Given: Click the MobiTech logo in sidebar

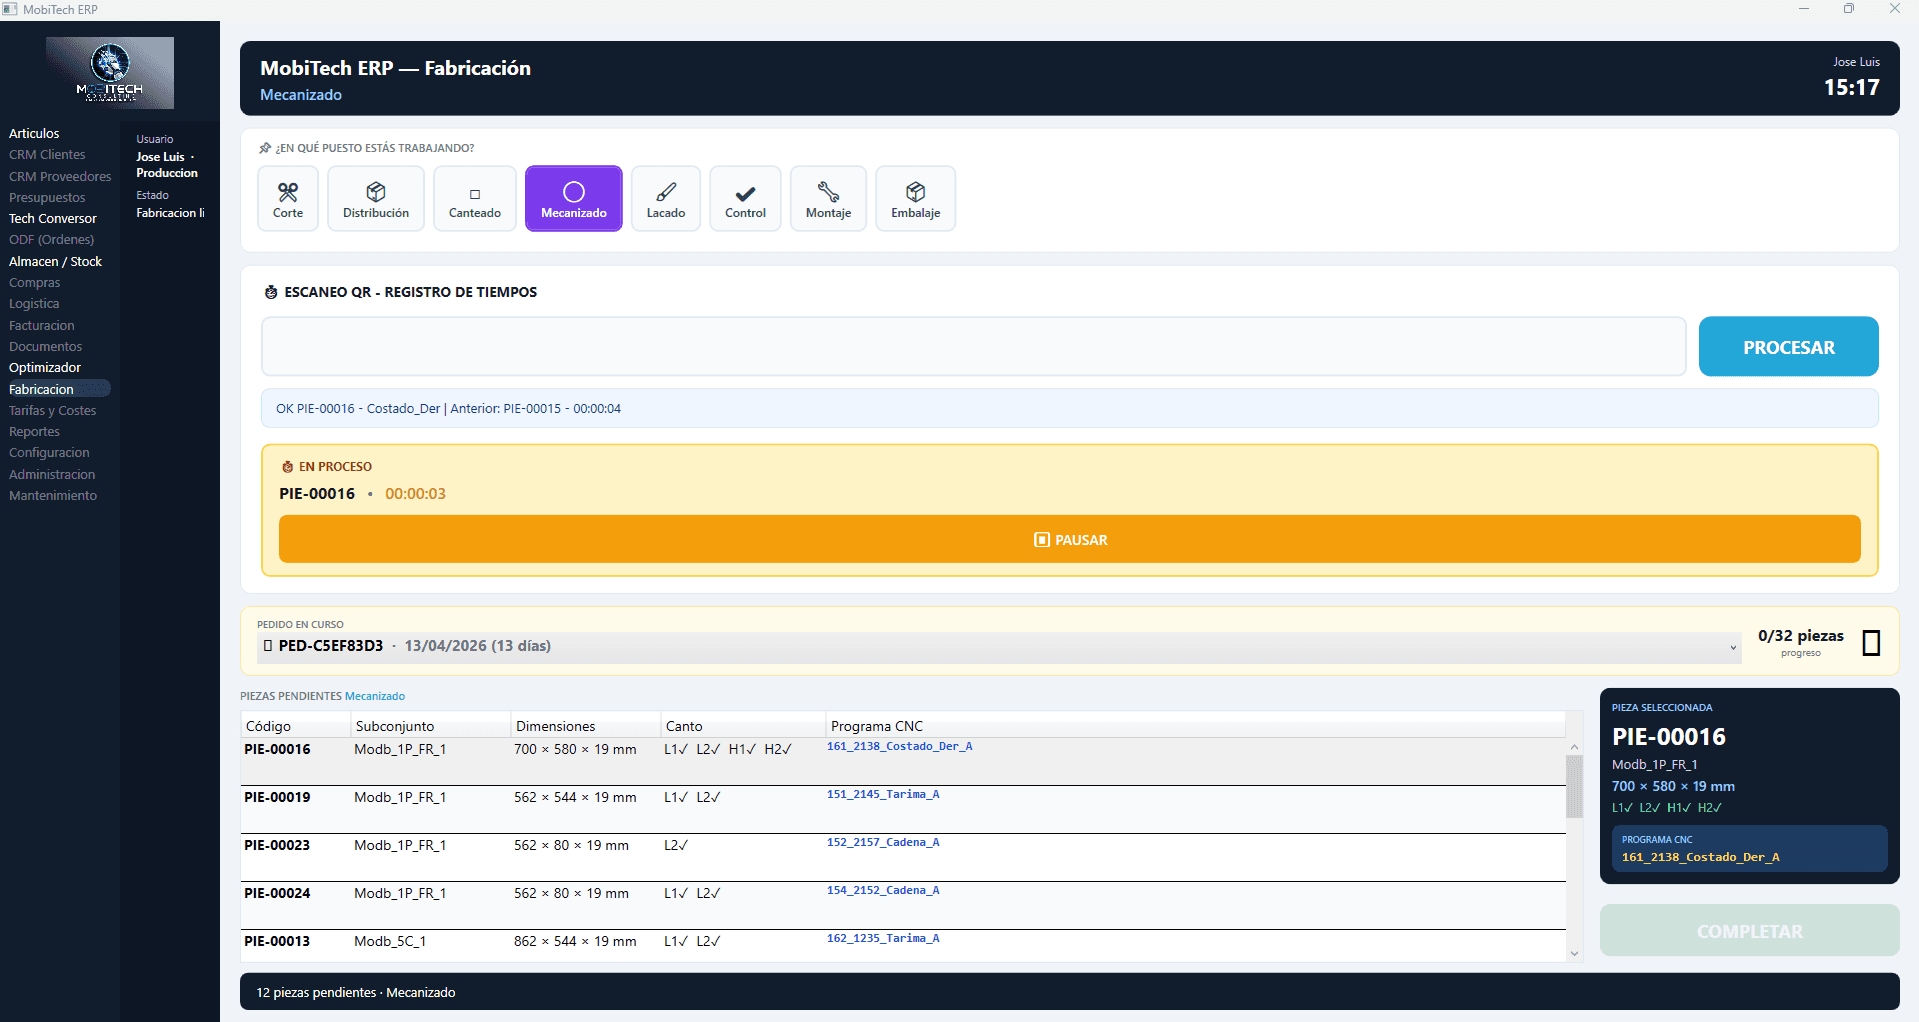Looking at the screenshot, I should click(x=110, y=73).
